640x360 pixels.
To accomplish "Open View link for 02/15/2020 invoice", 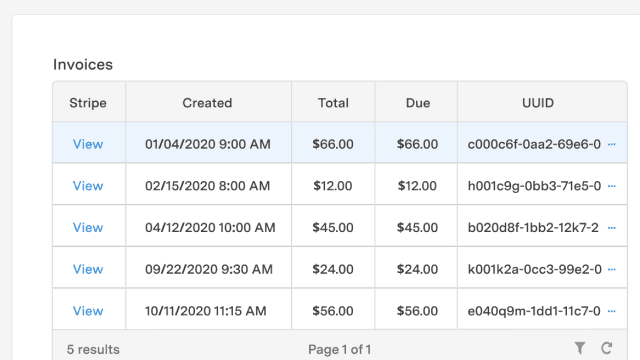I will pos(88,186).
